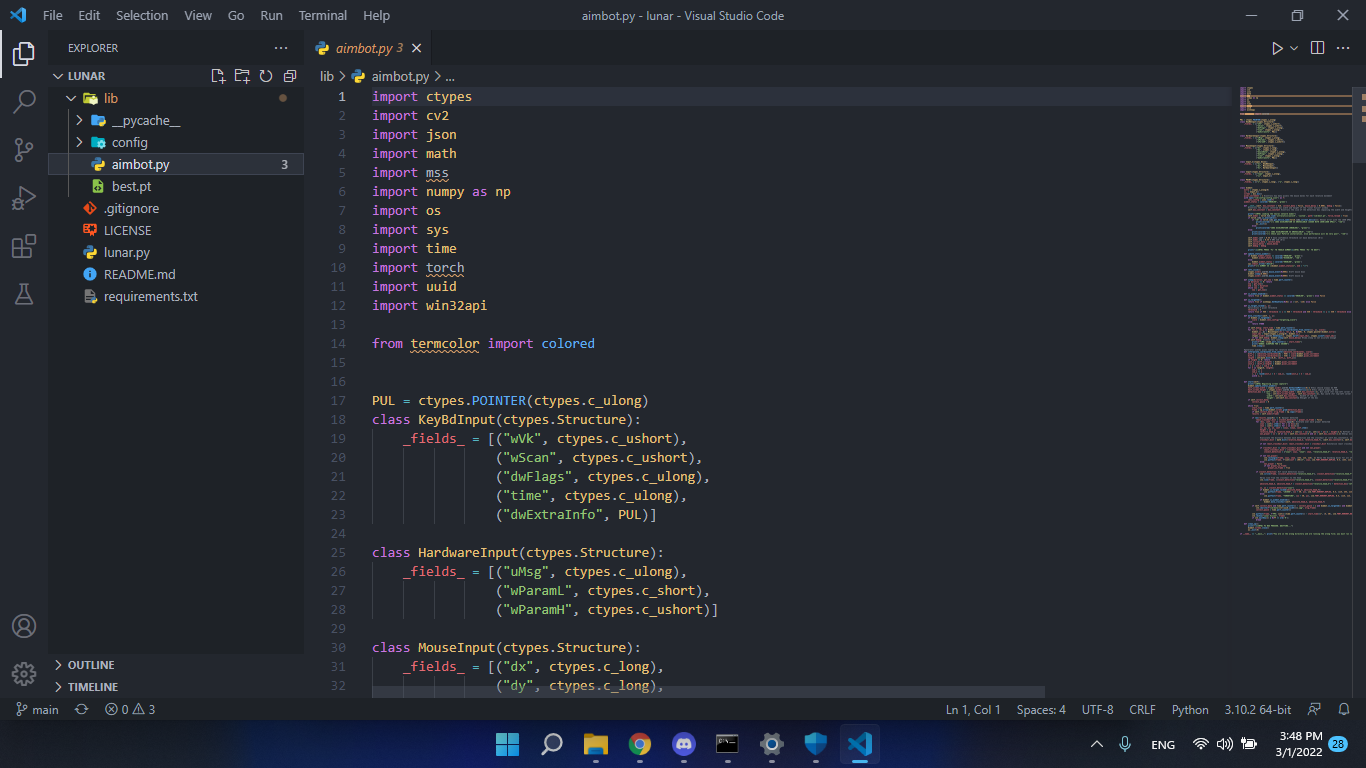
Task: Open the Terminal menu
Action: coord(322,15)
